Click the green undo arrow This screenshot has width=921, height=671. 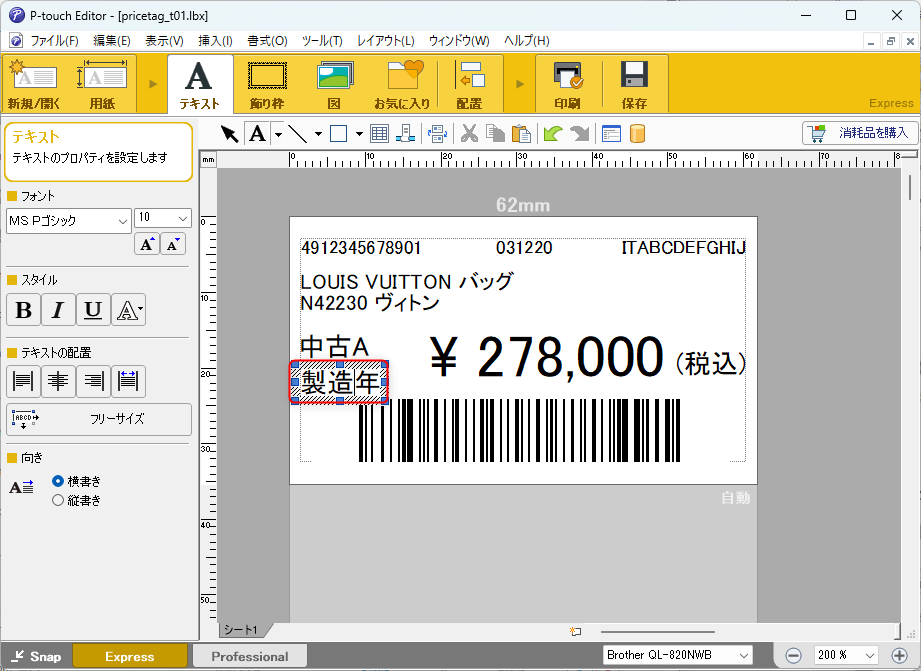click(x=552, y=134)
